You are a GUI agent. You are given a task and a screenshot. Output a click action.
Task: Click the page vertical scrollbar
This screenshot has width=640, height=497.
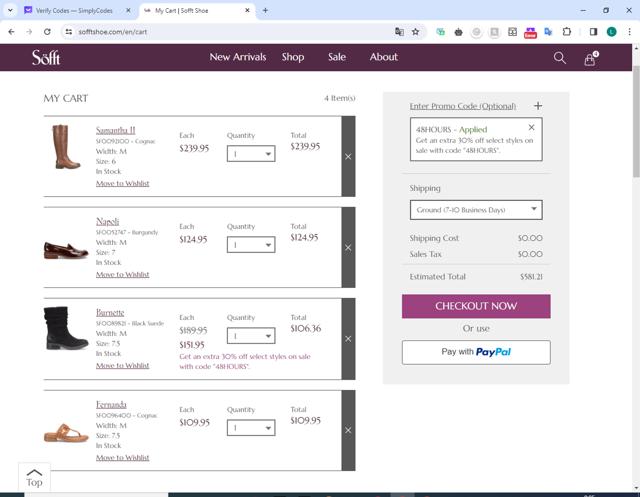(x=636, y=122)
